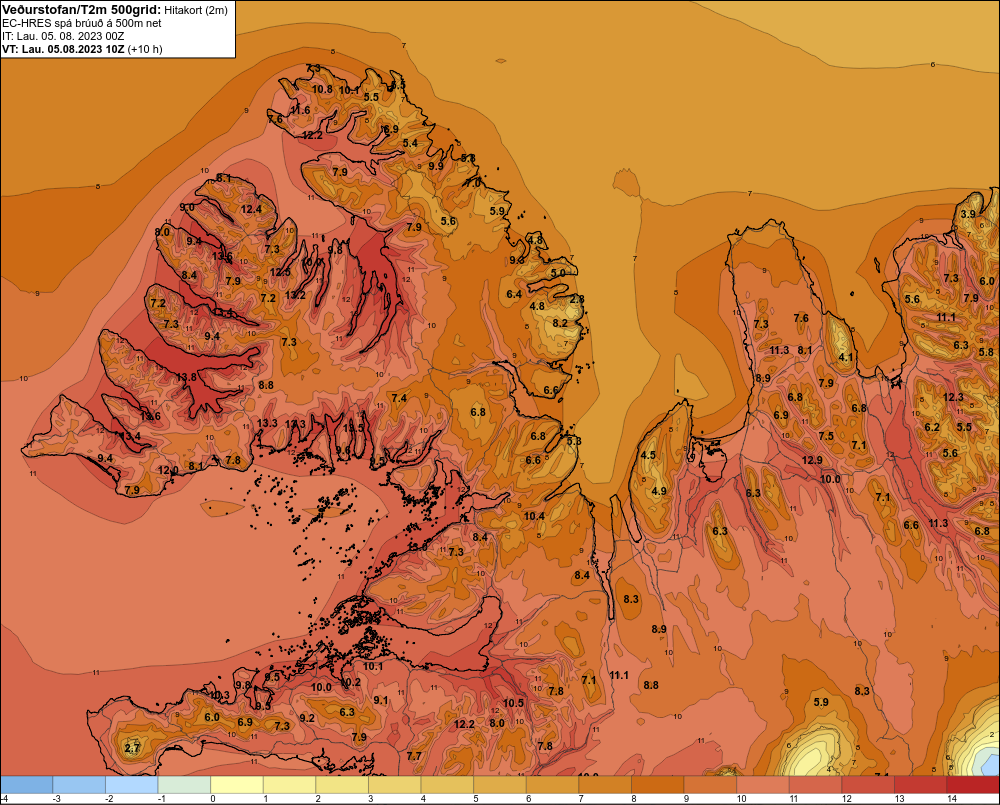Pick the legend swatch between -4 and -3
Image resolution: width=1000 pixels, height=805 pixels.
(27, 785)
